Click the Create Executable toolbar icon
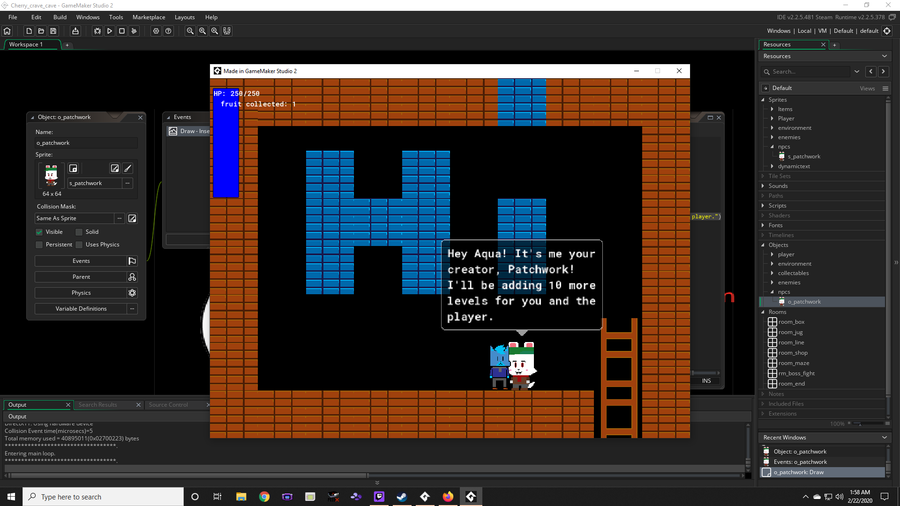 [75, 31]
